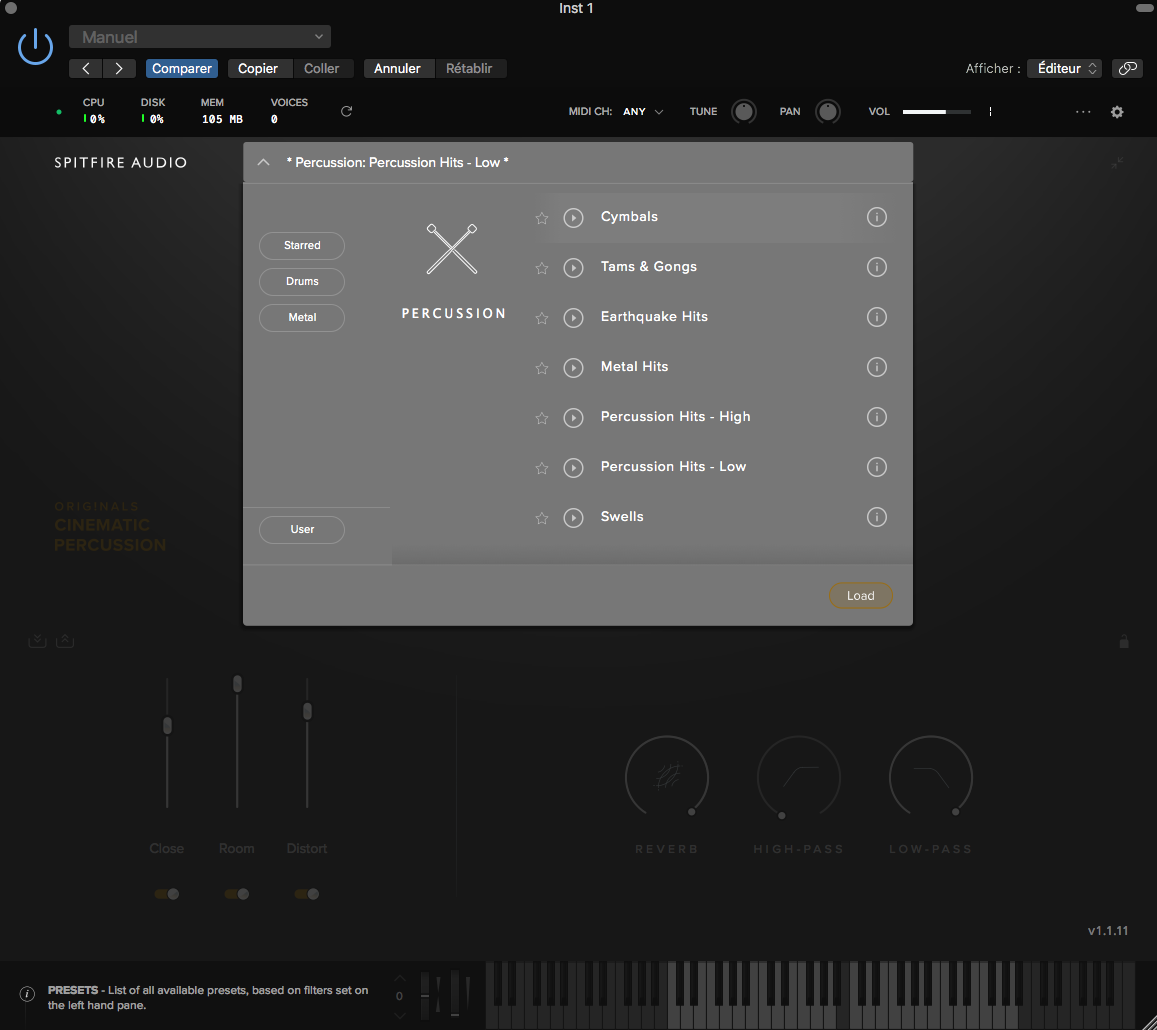
Task: Click the refresh icon near the voices counter
Action: tap(345, 111)
